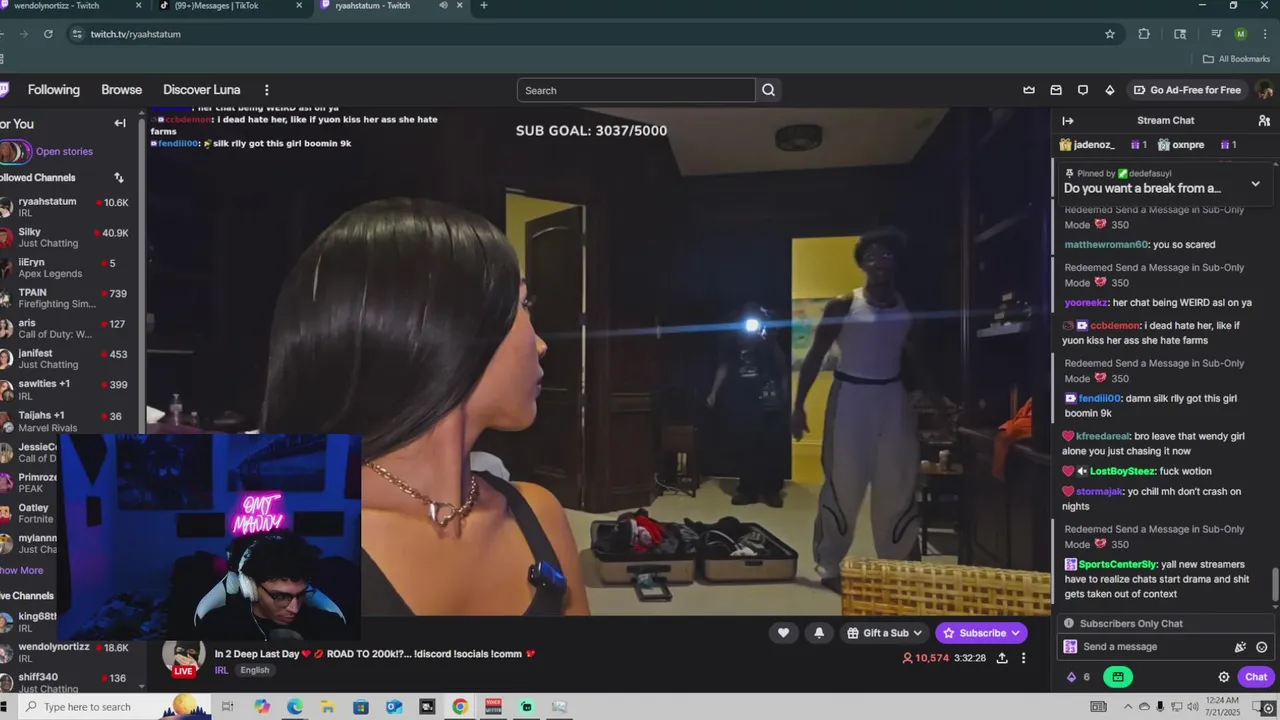Show hidden system tray icons chevron
Screen dimensions: 1280x720
pyautogui.click(x=1128, y=707)
